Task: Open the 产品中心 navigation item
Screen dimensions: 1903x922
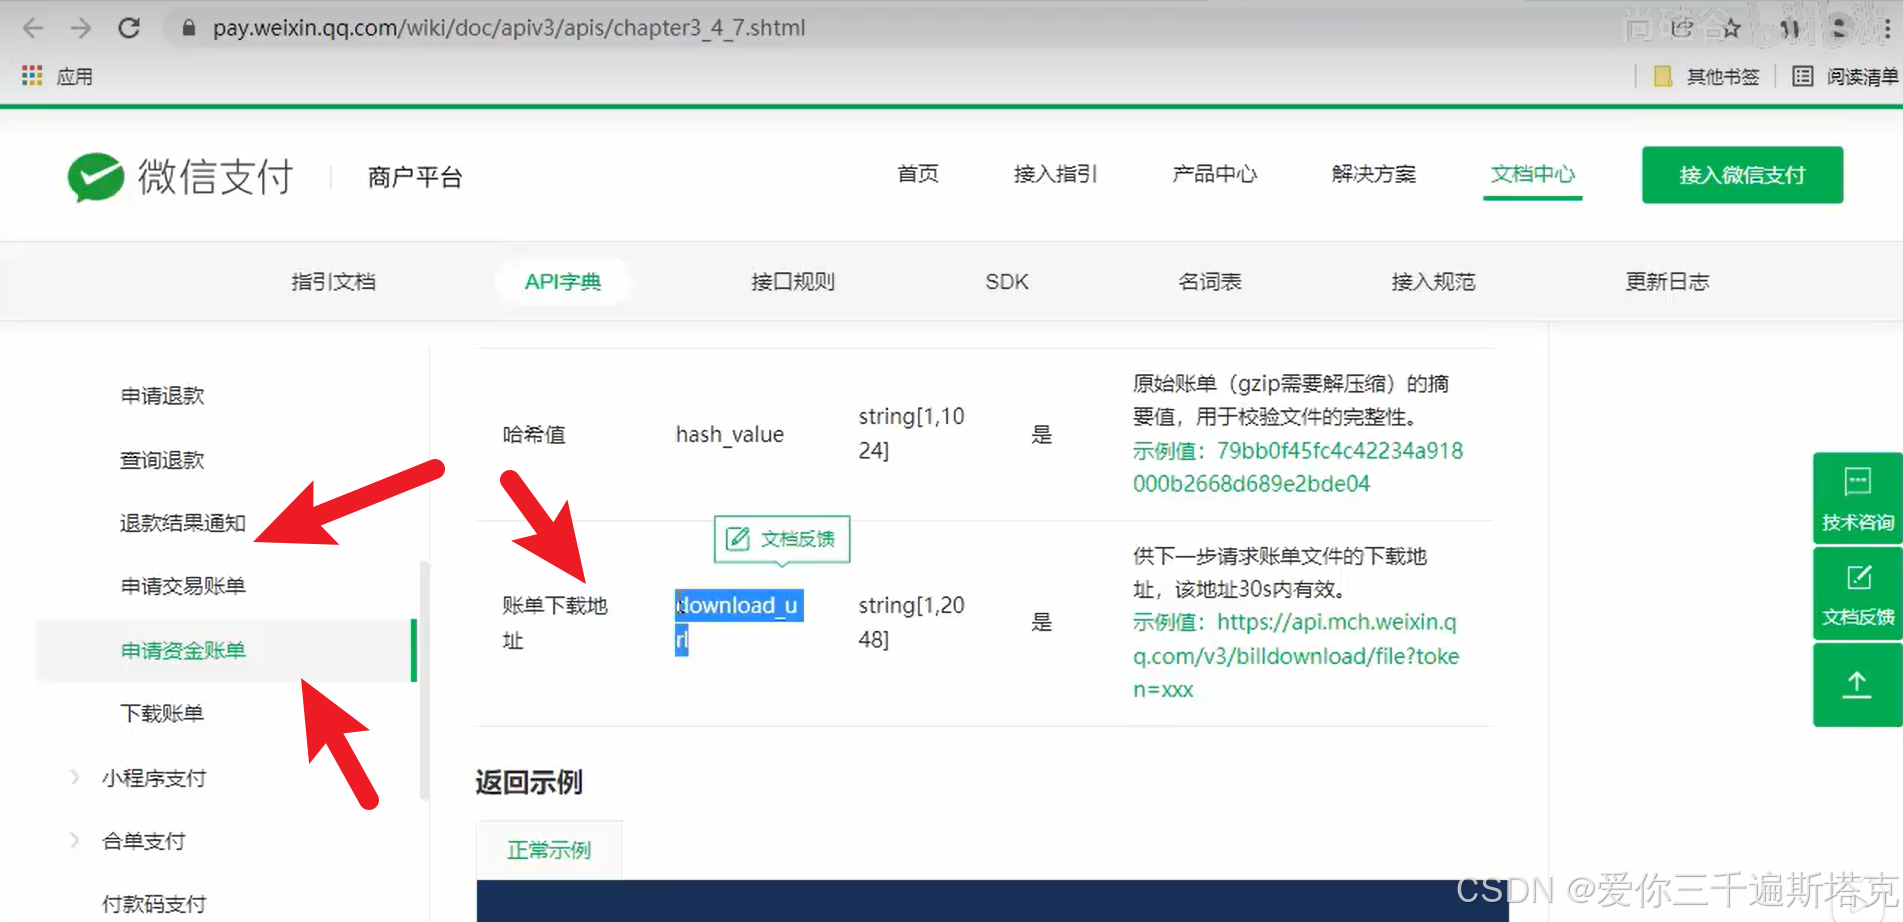Action: pyautogui.click(x=1214, y=174)
